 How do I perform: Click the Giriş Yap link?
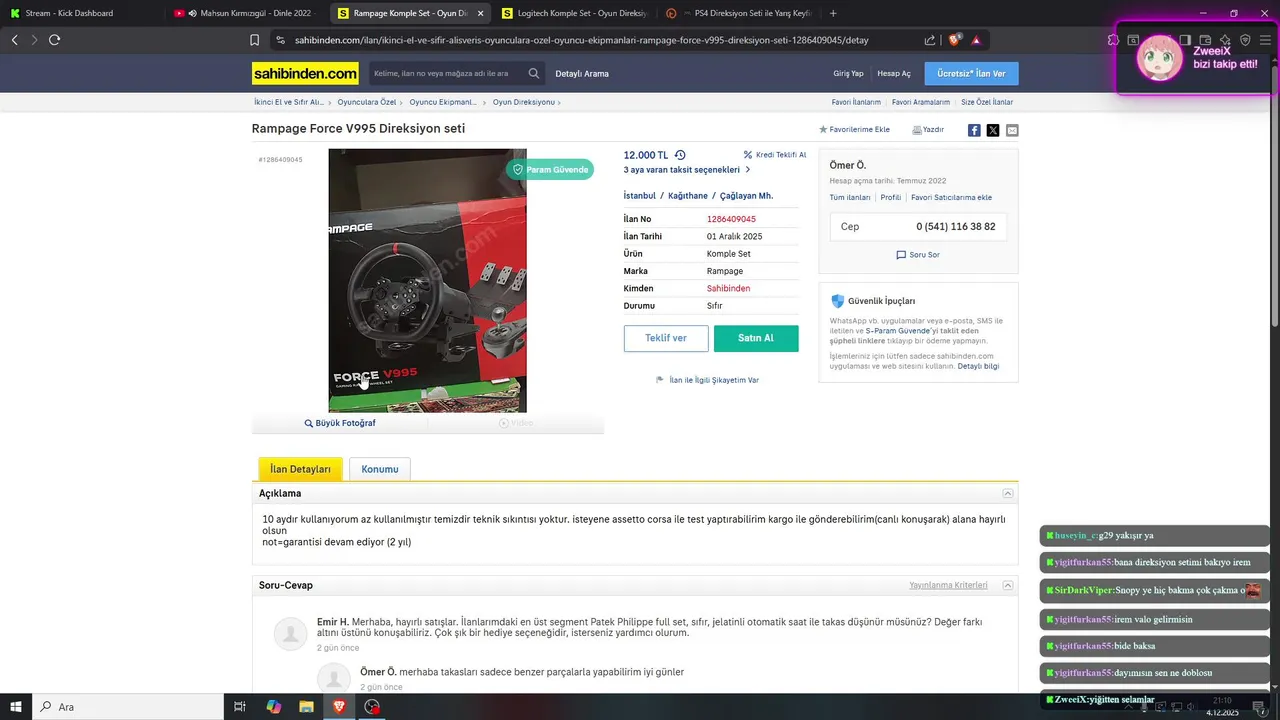coord(848,73)
